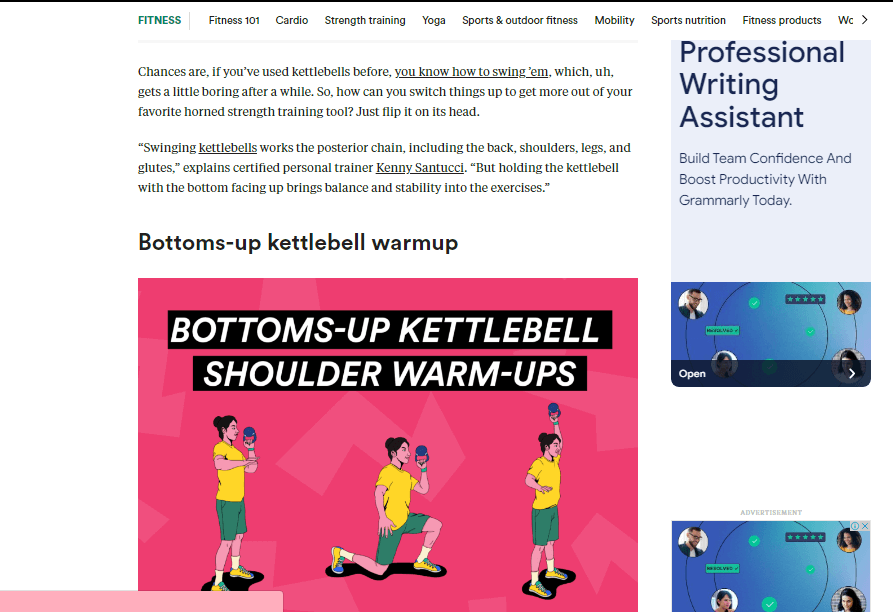This screenshot has height=612, width=893.
Task: Navigate to Mobility category
Action: pos(614,20)
